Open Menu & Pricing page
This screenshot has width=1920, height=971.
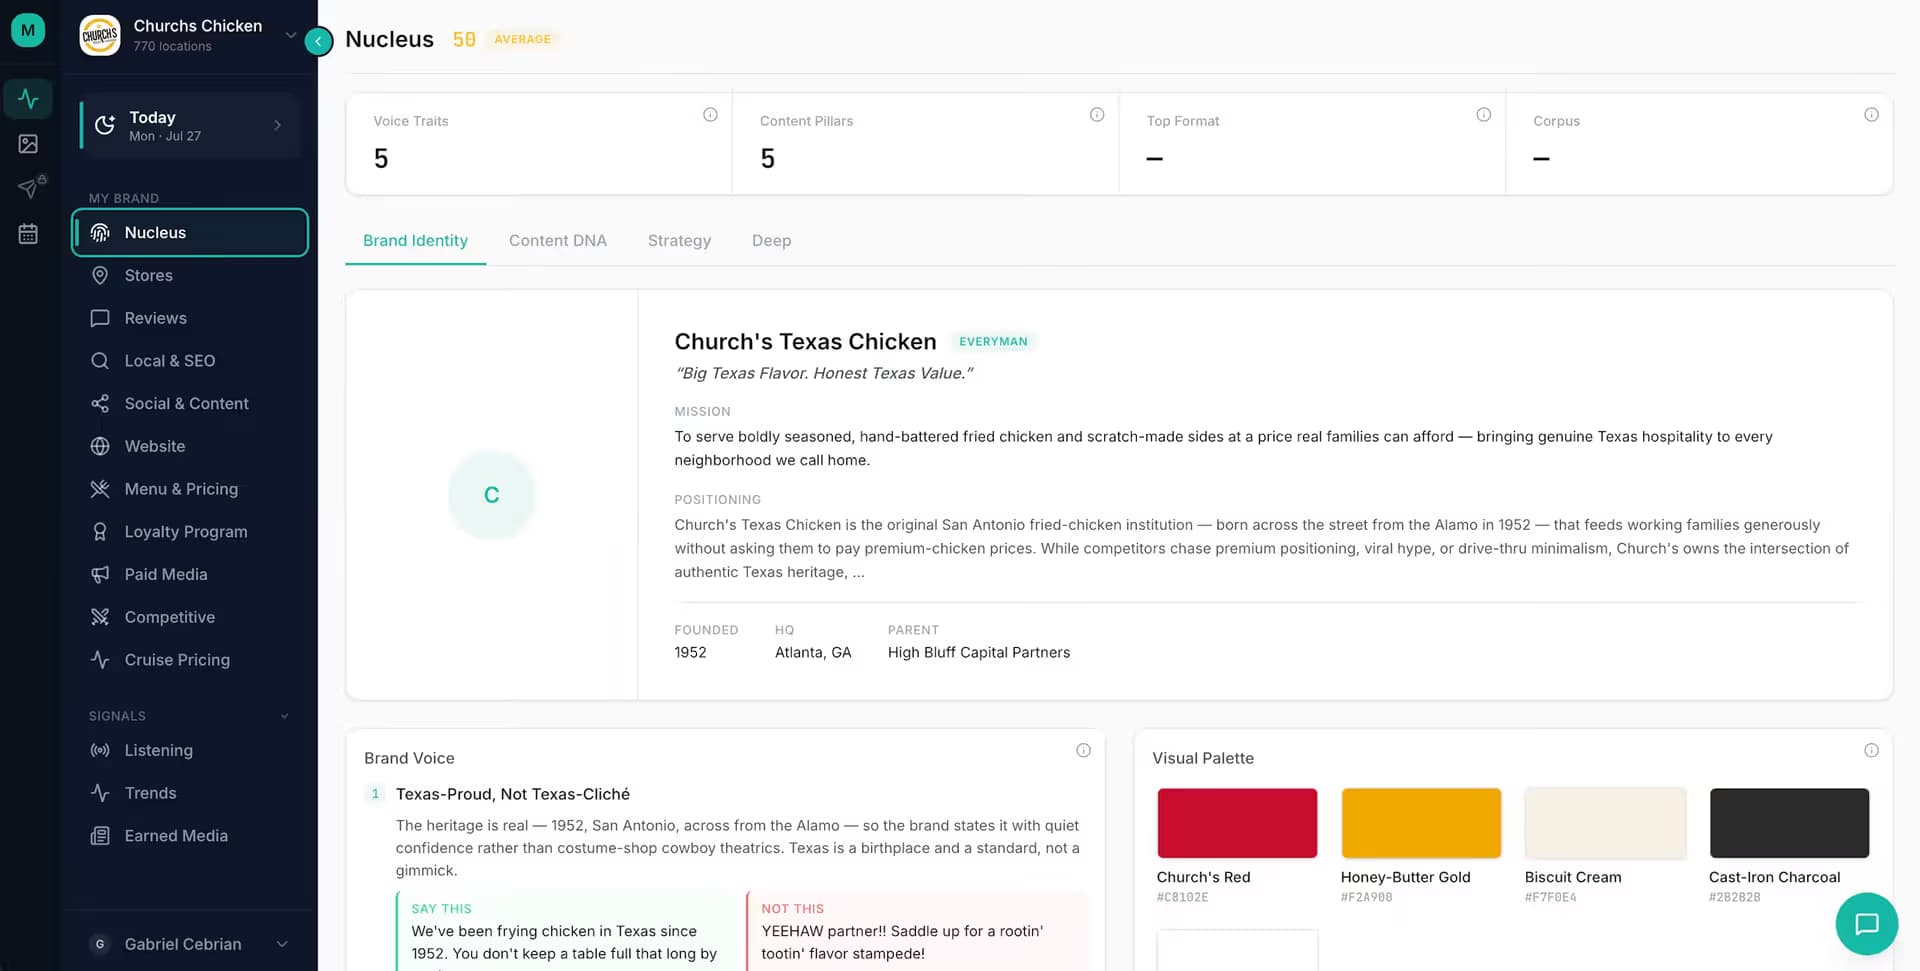coord(190,489)
